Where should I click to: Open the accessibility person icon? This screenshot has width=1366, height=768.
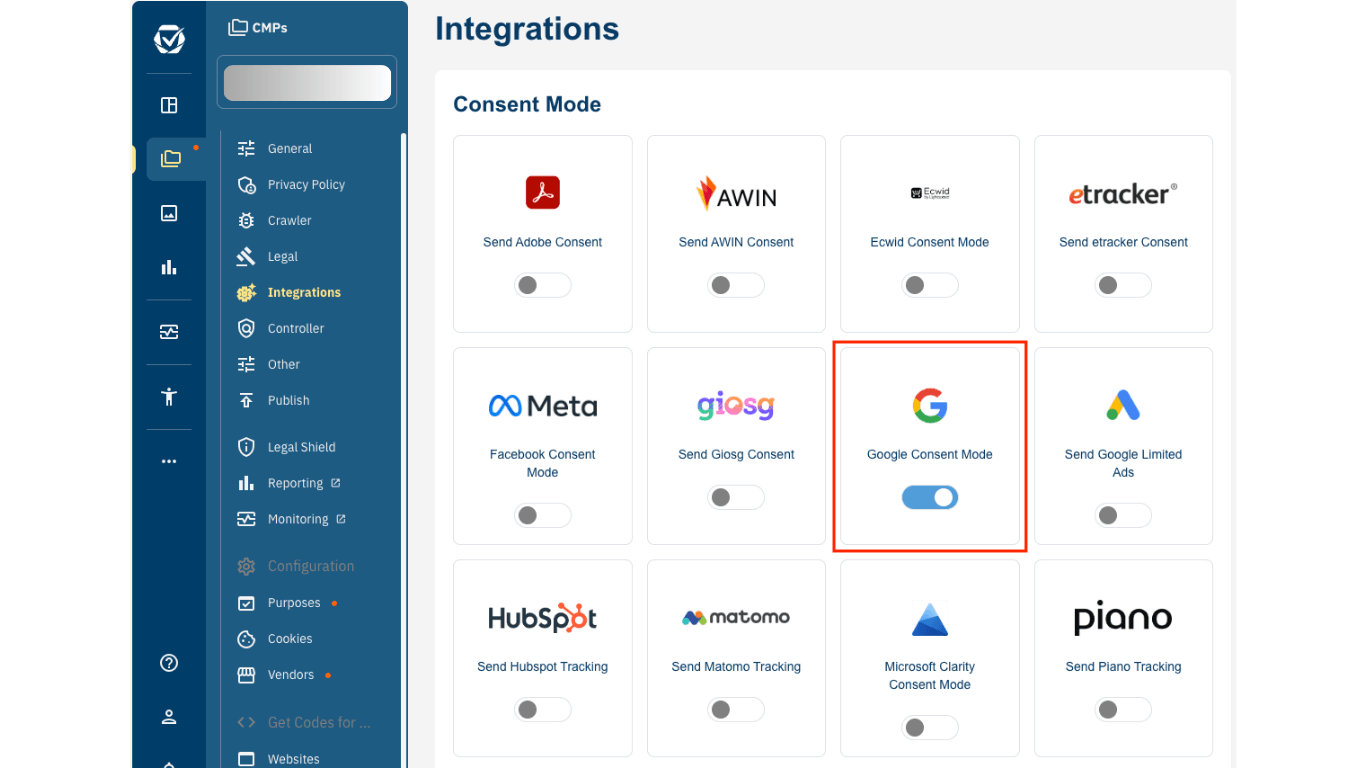[169, 396]
